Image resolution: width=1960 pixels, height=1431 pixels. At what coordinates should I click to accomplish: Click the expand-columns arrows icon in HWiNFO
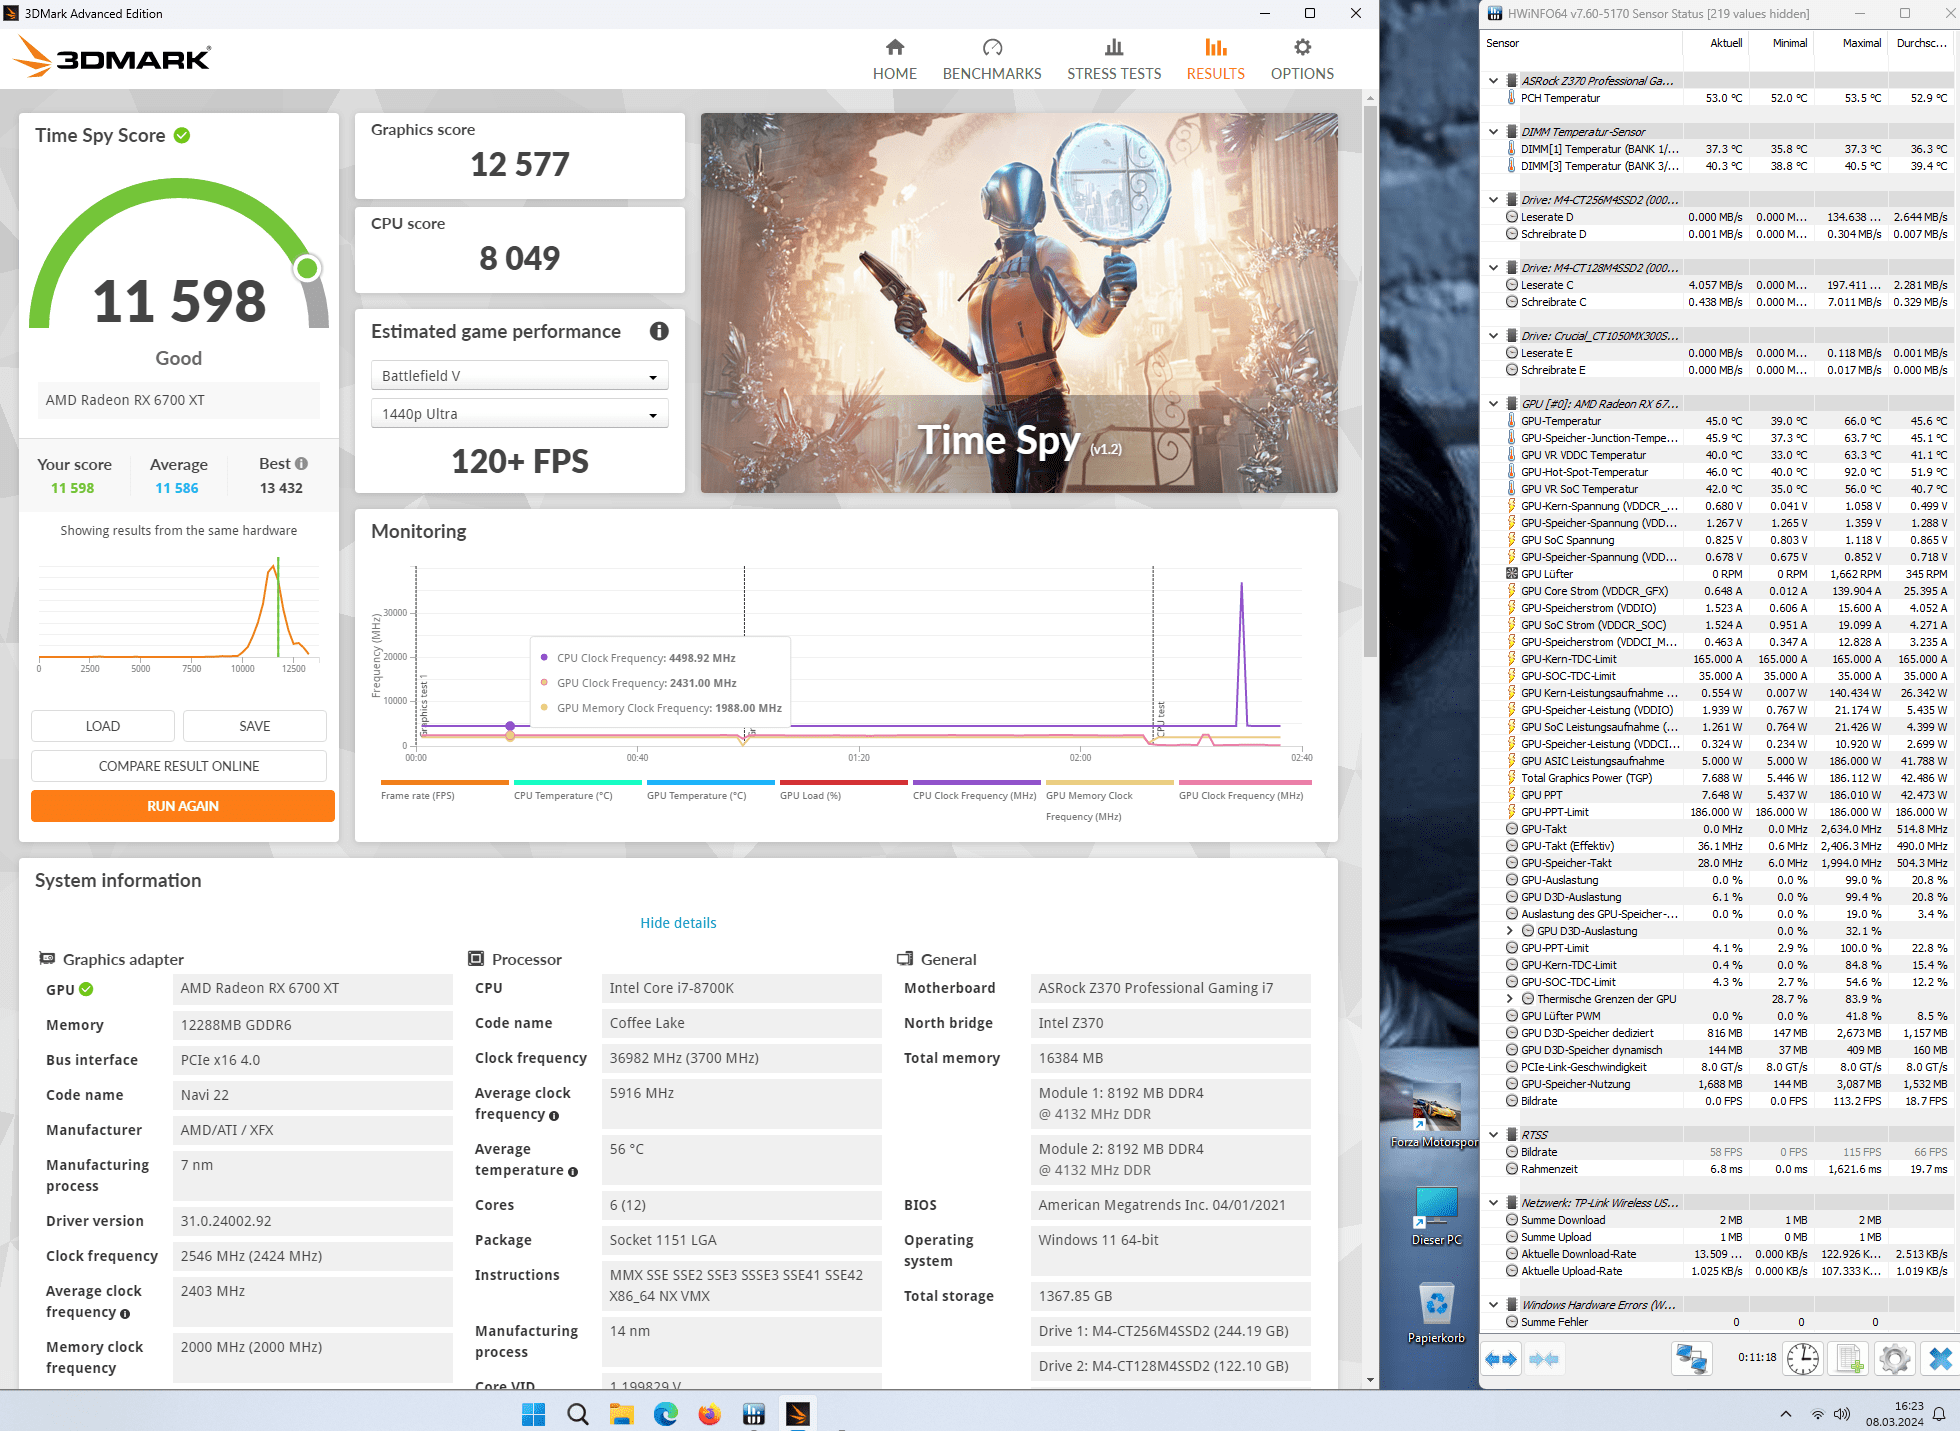[x=1501, y=1359]
